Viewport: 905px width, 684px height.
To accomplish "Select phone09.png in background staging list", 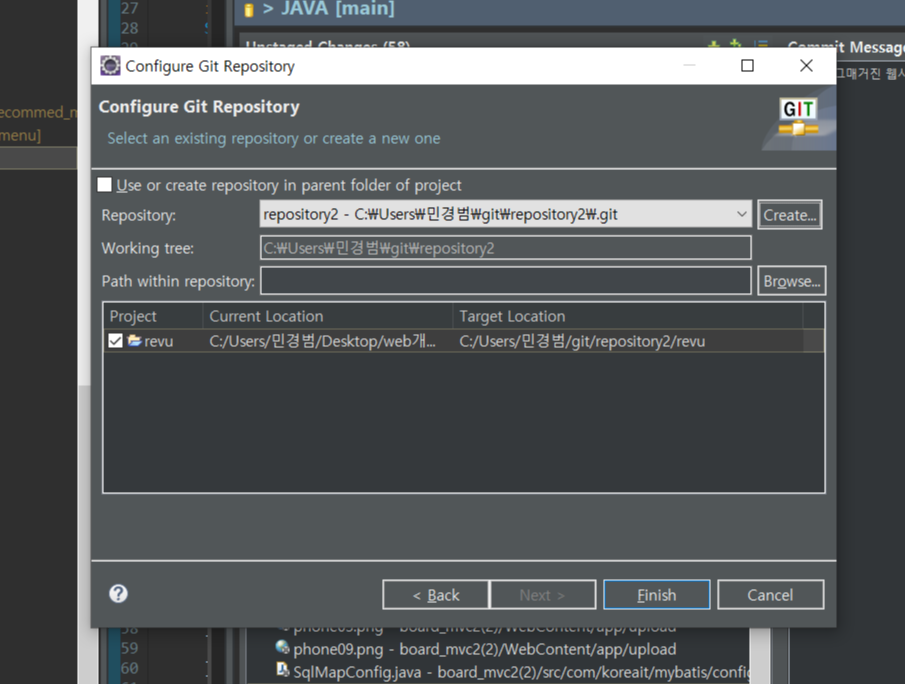I will click(484, 649).
